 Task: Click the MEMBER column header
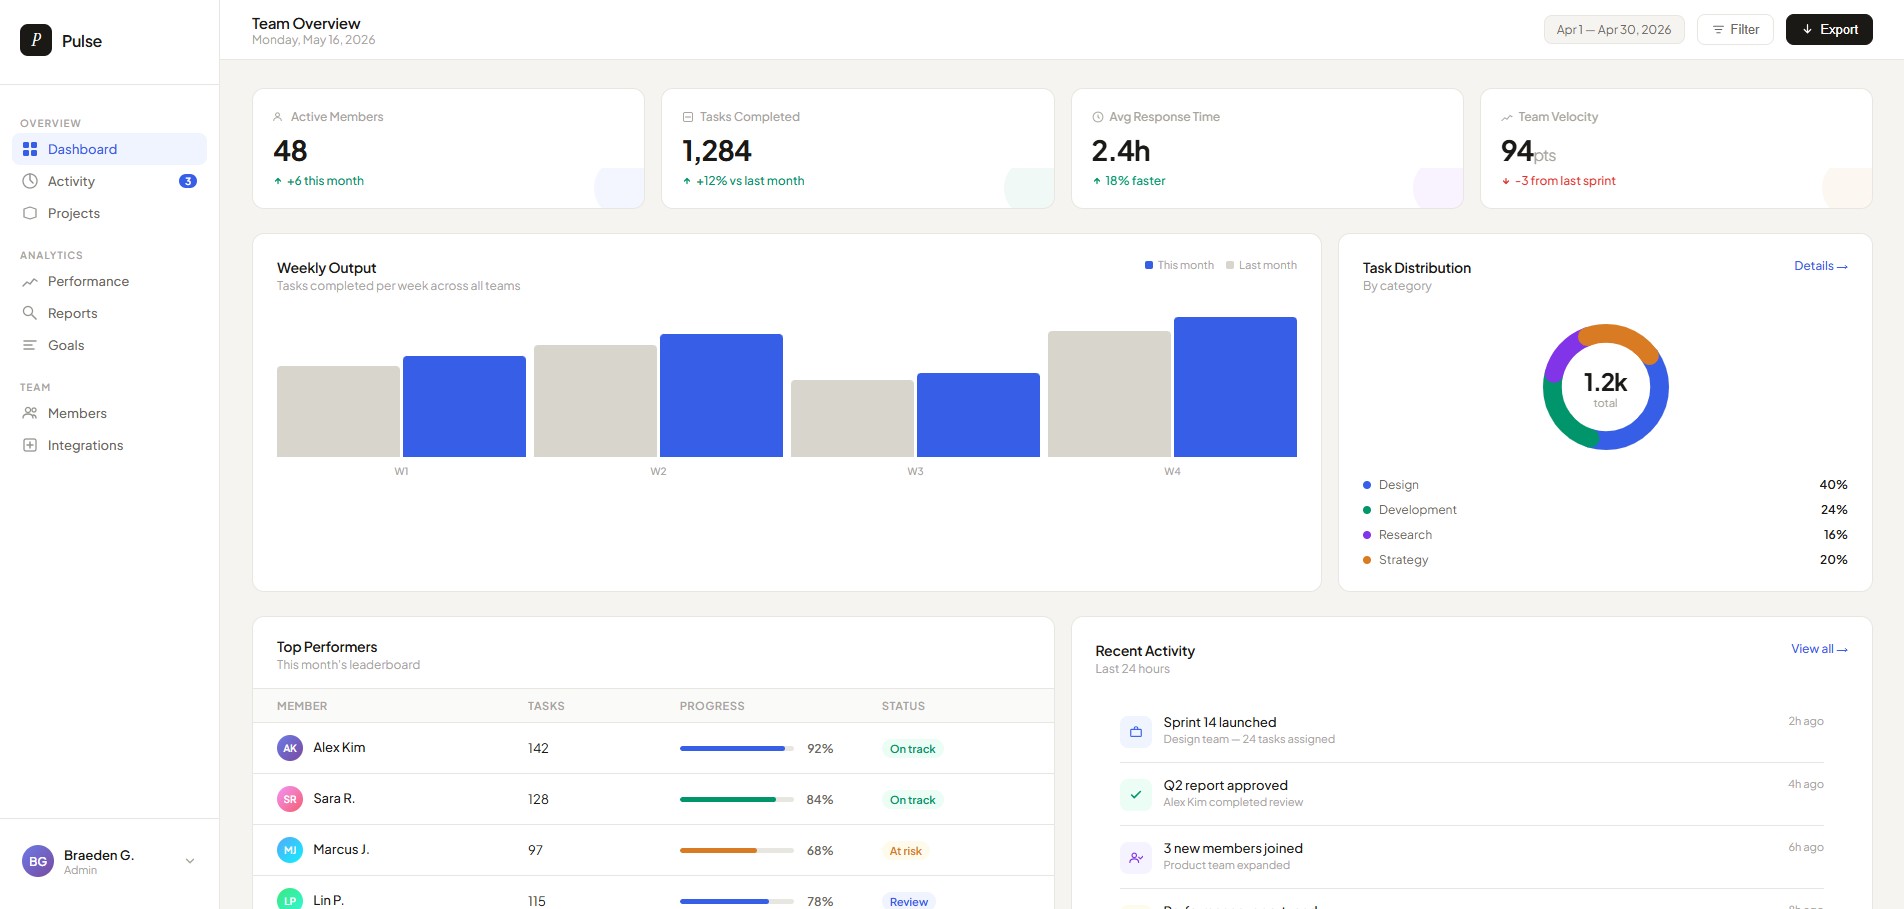(302, 706)
